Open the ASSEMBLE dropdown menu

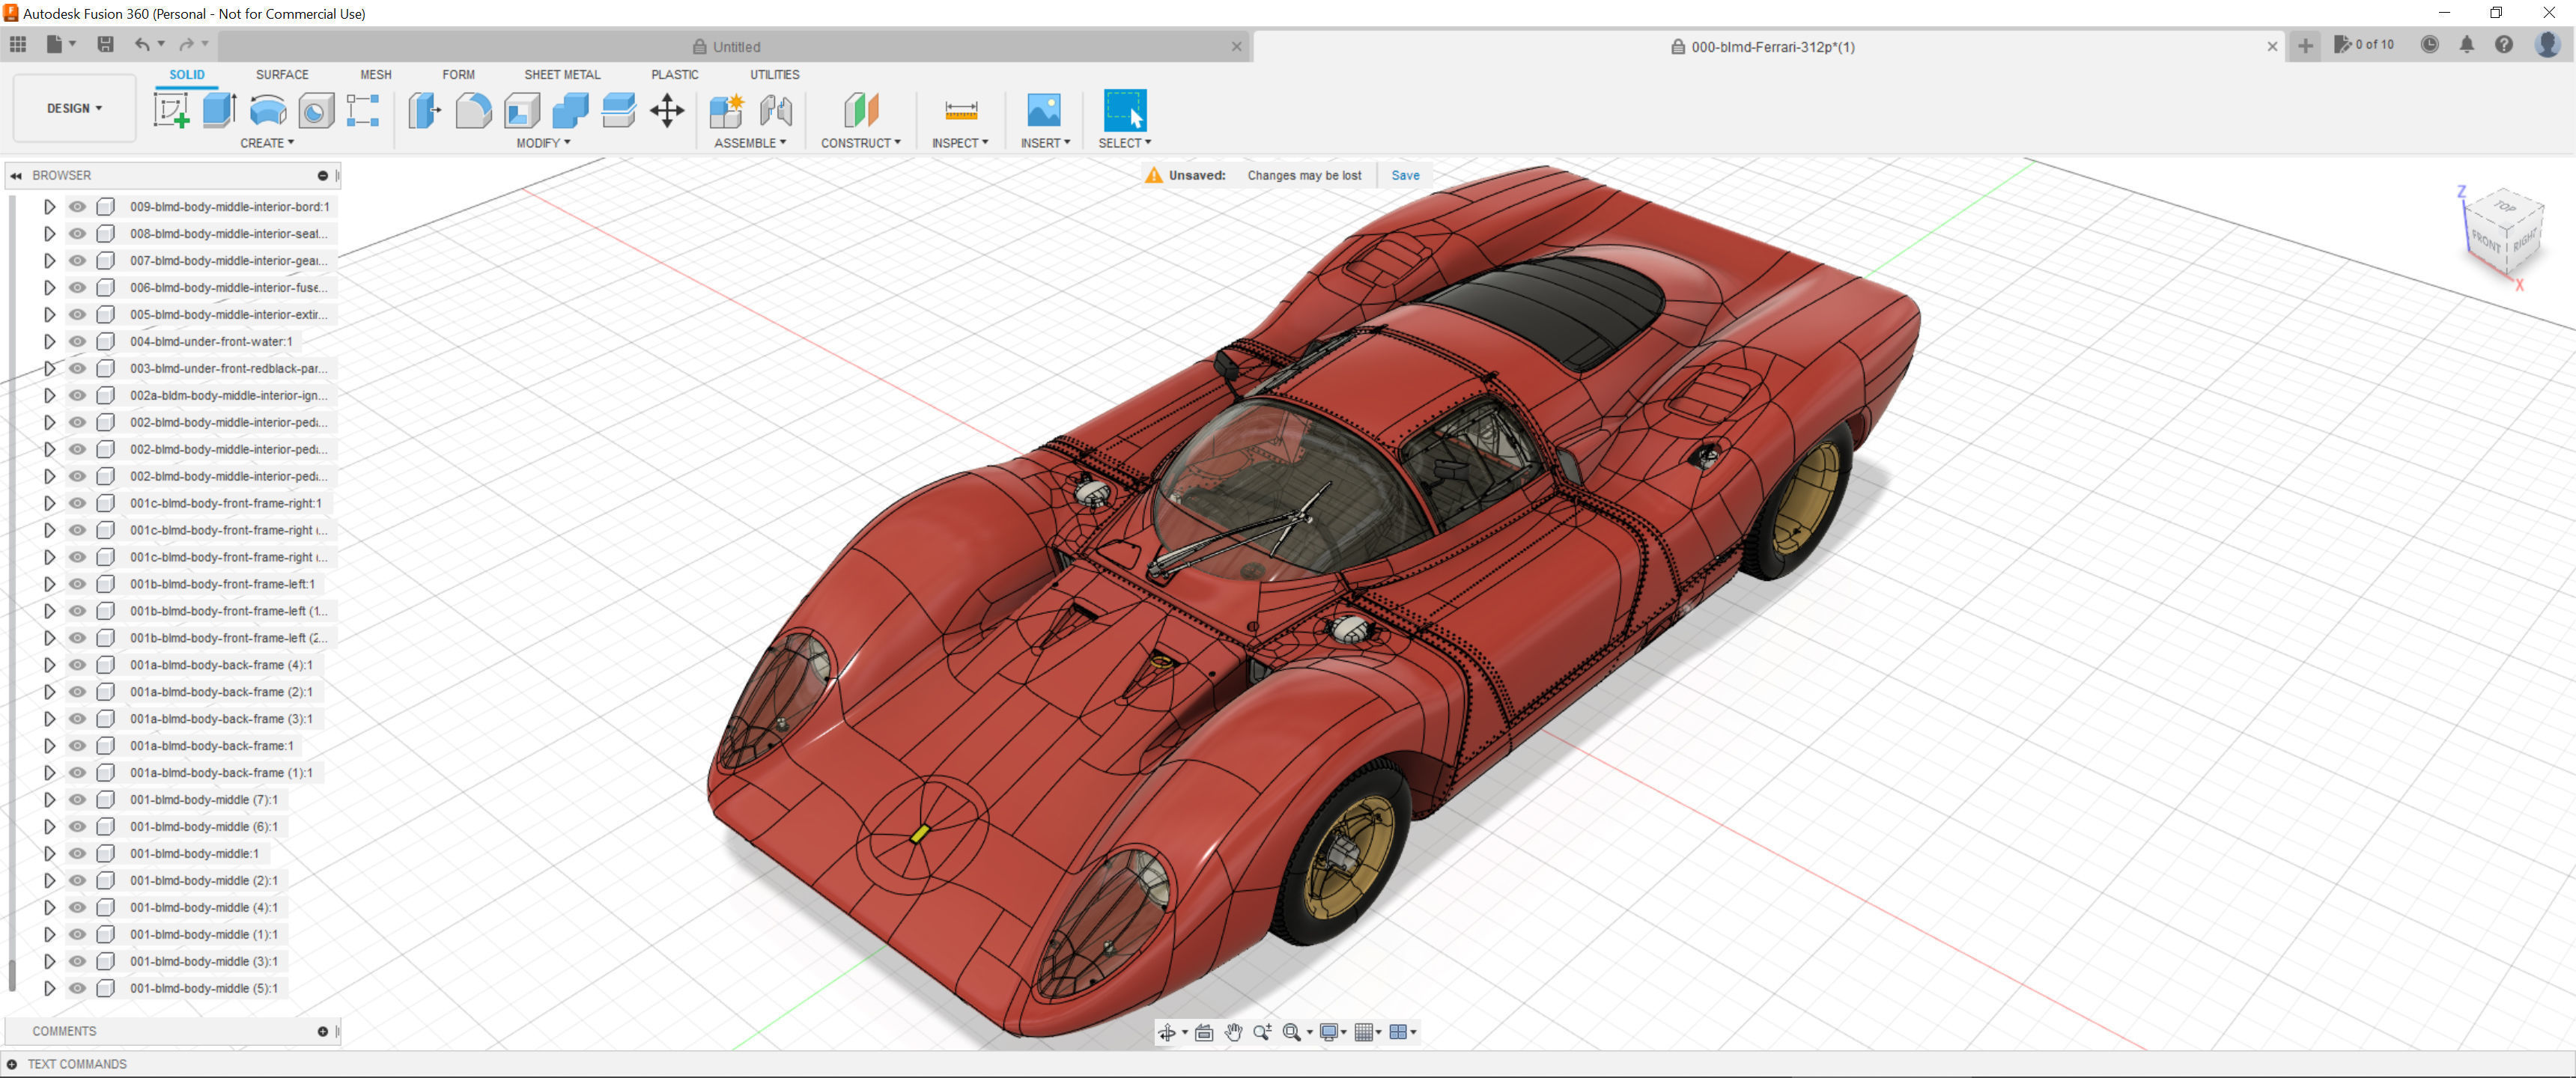(x=750, y=143)
